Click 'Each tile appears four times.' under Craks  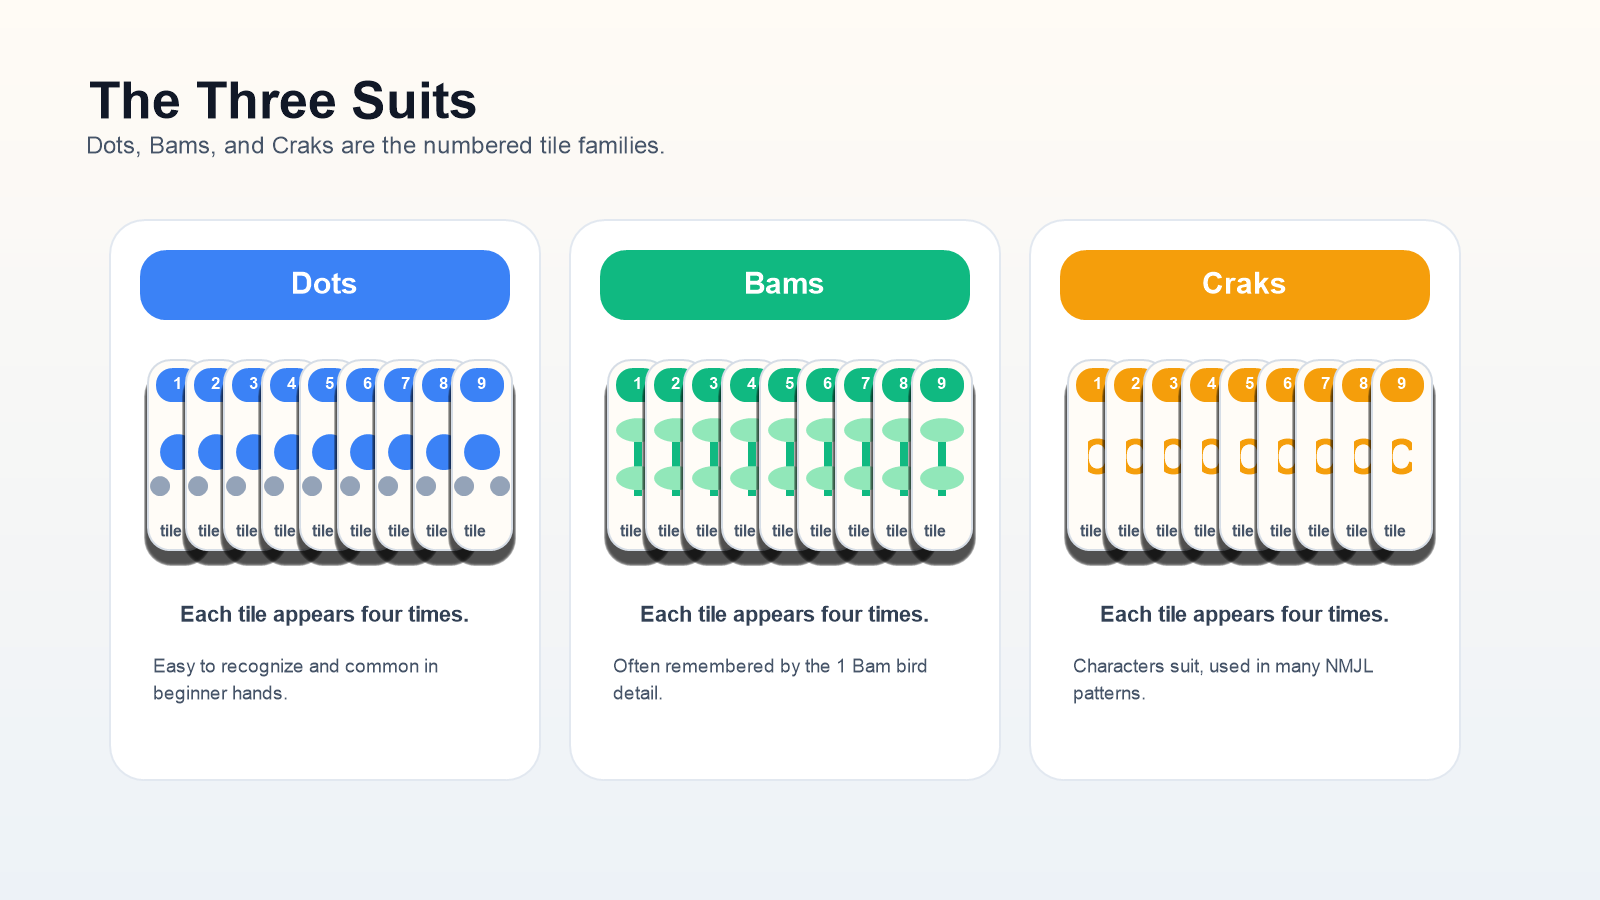pos(1245,614)
